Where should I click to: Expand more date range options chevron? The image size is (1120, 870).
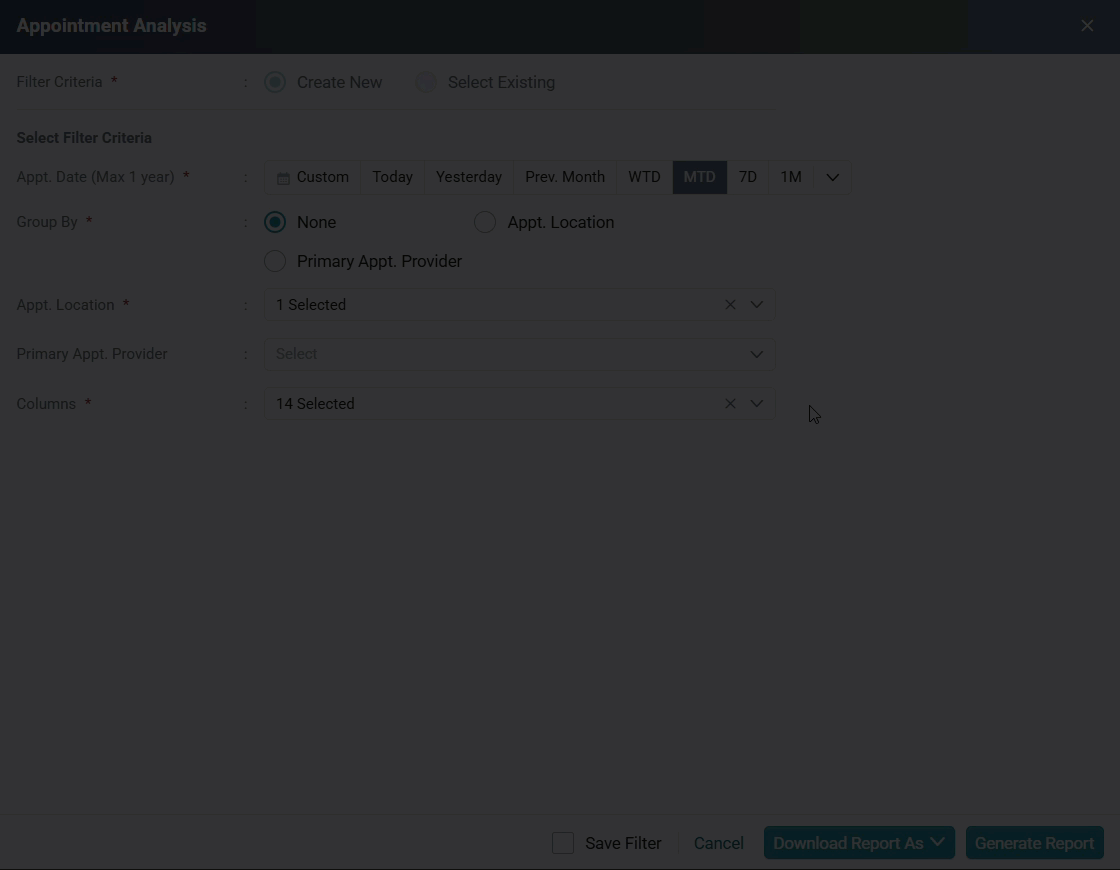(832, 177)
